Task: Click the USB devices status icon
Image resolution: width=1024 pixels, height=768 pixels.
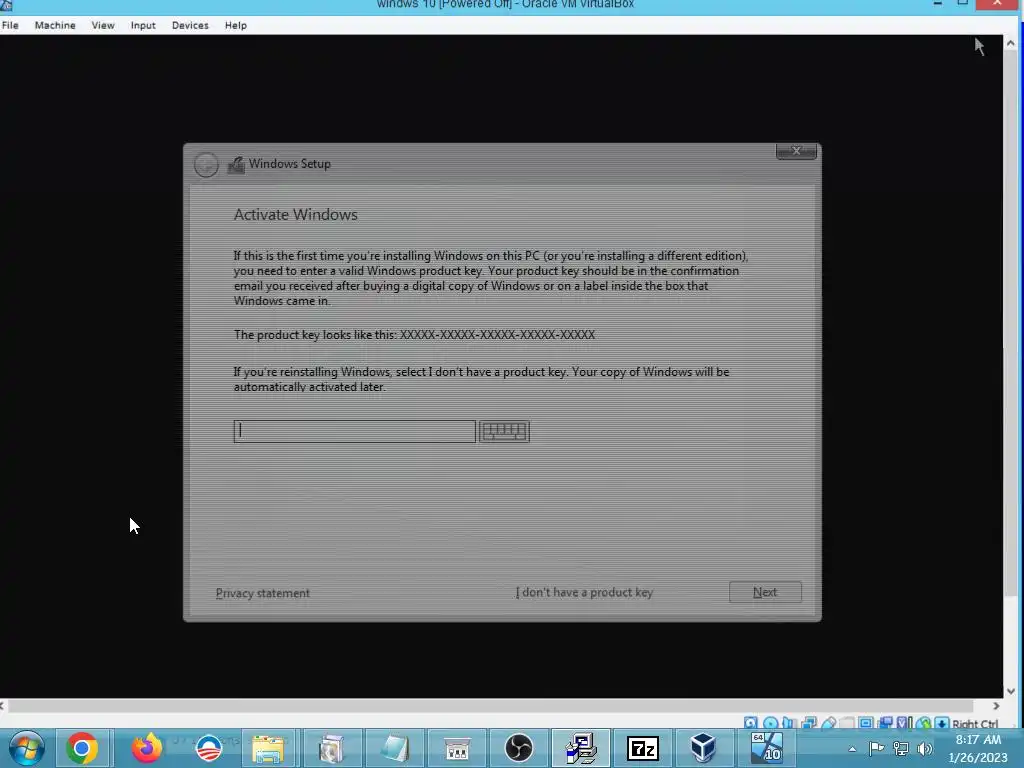Action: click(829, 723)
